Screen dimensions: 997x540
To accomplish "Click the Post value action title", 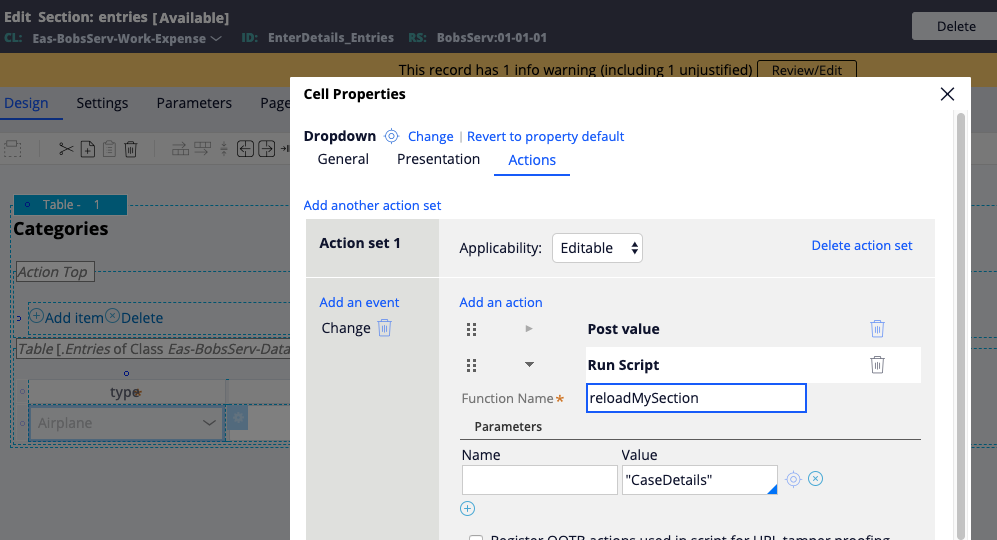I will pos(623,329).
